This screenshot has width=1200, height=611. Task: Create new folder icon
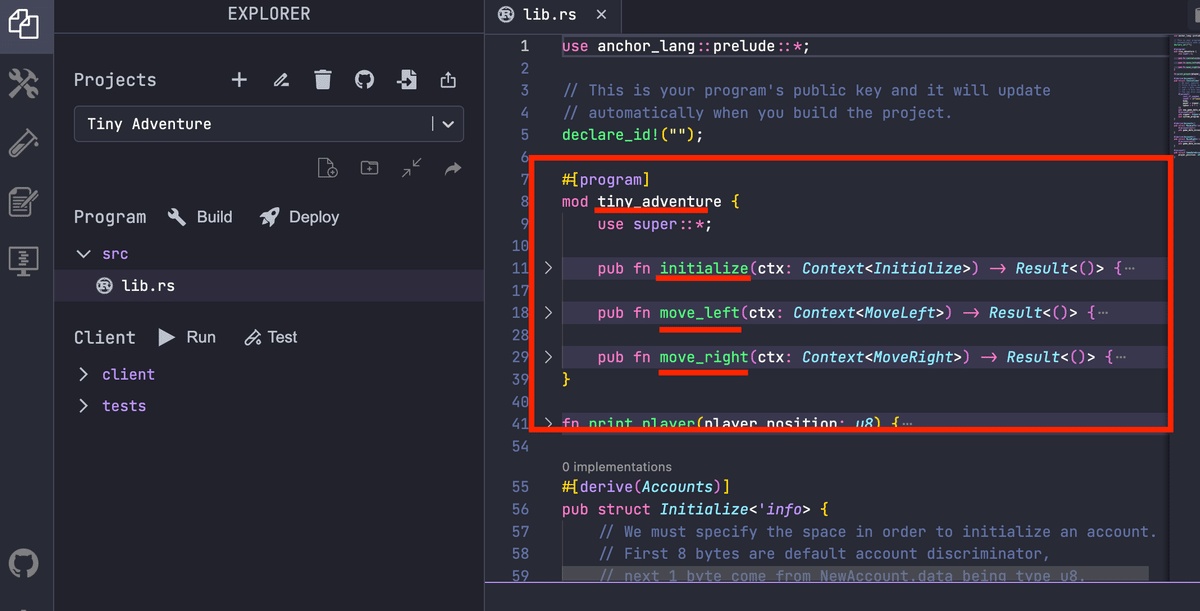[x=369, y=168]
